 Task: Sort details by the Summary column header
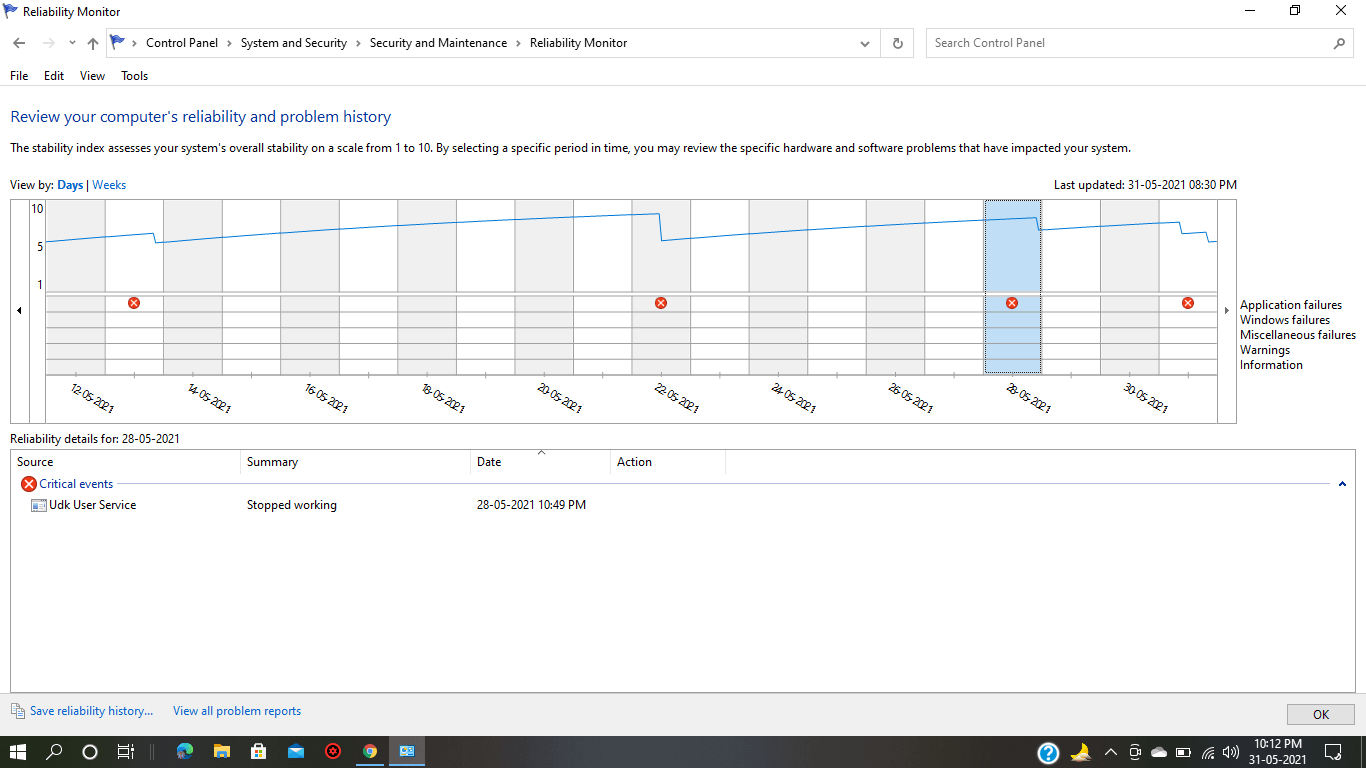(x=355, y=462)
